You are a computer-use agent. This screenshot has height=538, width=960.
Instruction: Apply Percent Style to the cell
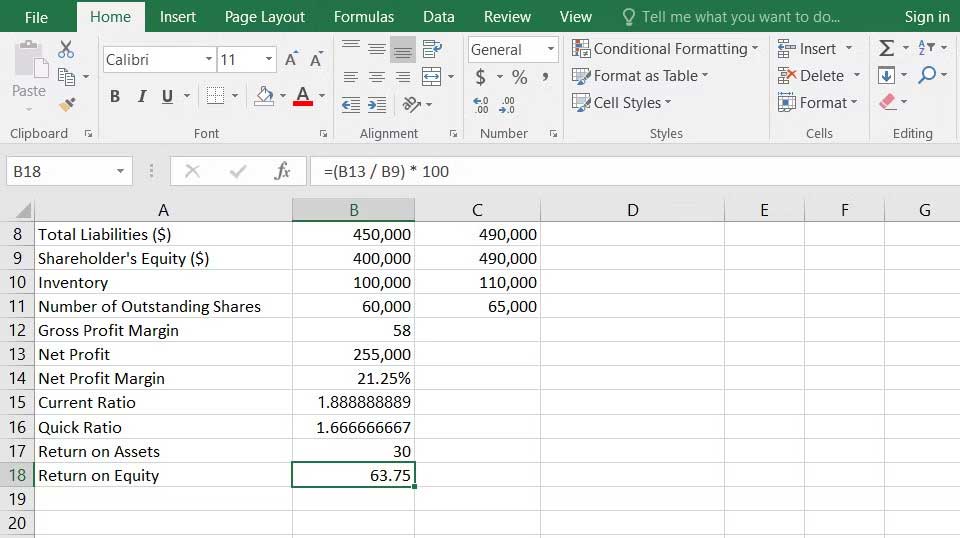click(x=519, y=77)
